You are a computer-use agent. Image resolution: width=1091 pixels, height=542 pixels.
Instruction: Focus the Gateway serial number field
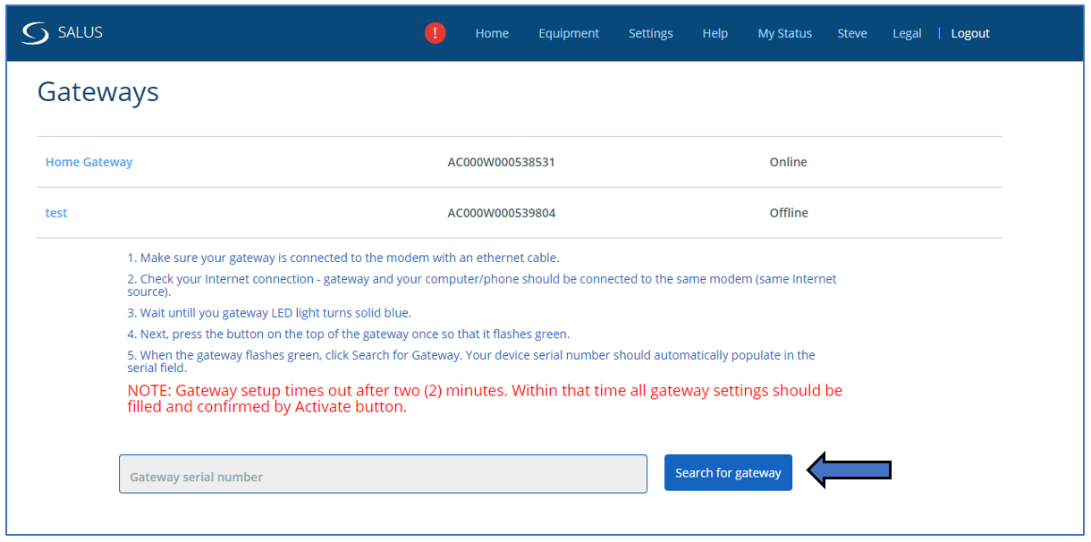(383, 474)
